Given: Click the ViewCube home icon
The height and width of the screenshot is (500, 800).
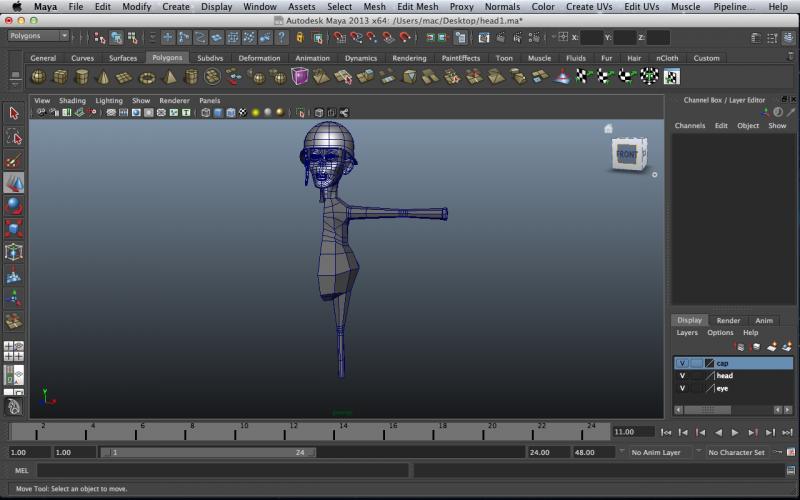Looking at the screenshot, I should (607, 128).
